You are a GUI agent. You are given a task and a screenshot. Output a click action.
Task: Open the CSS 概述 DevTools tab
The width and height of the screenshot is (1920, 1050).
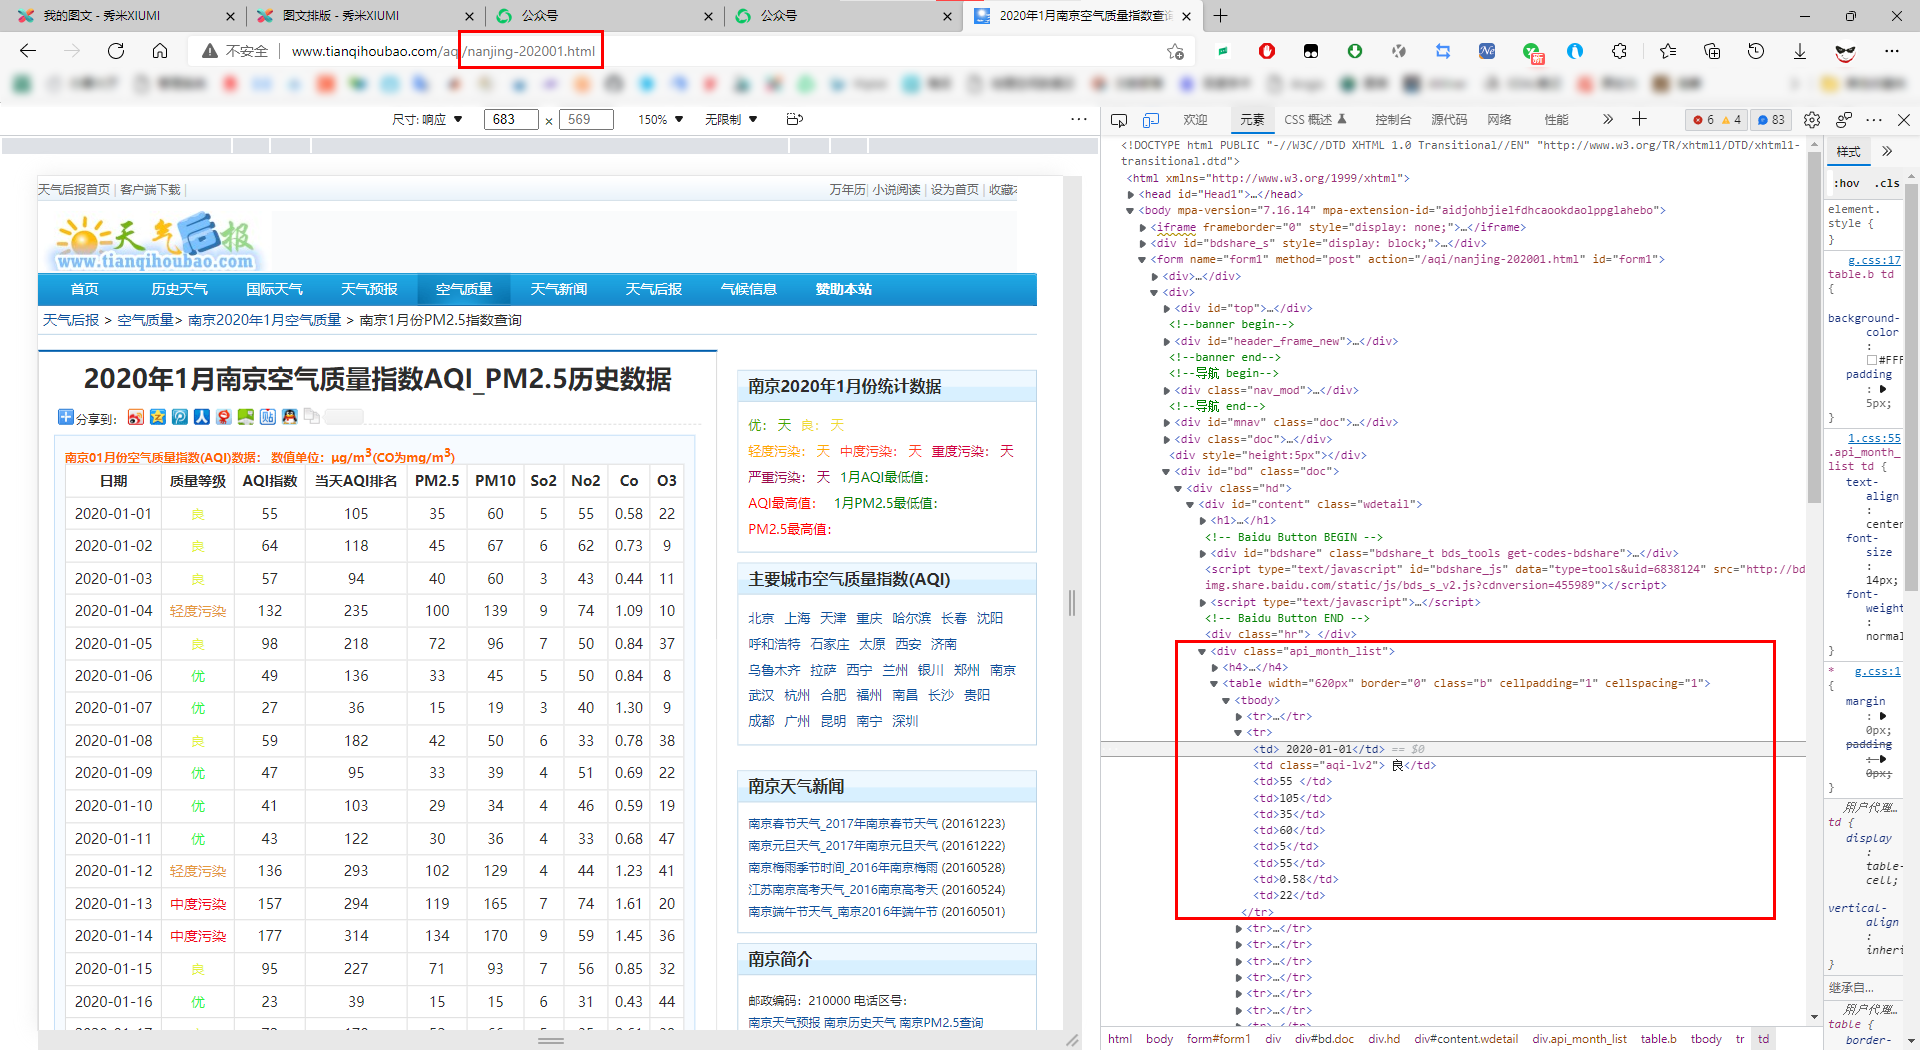[x=1315, y=120]
